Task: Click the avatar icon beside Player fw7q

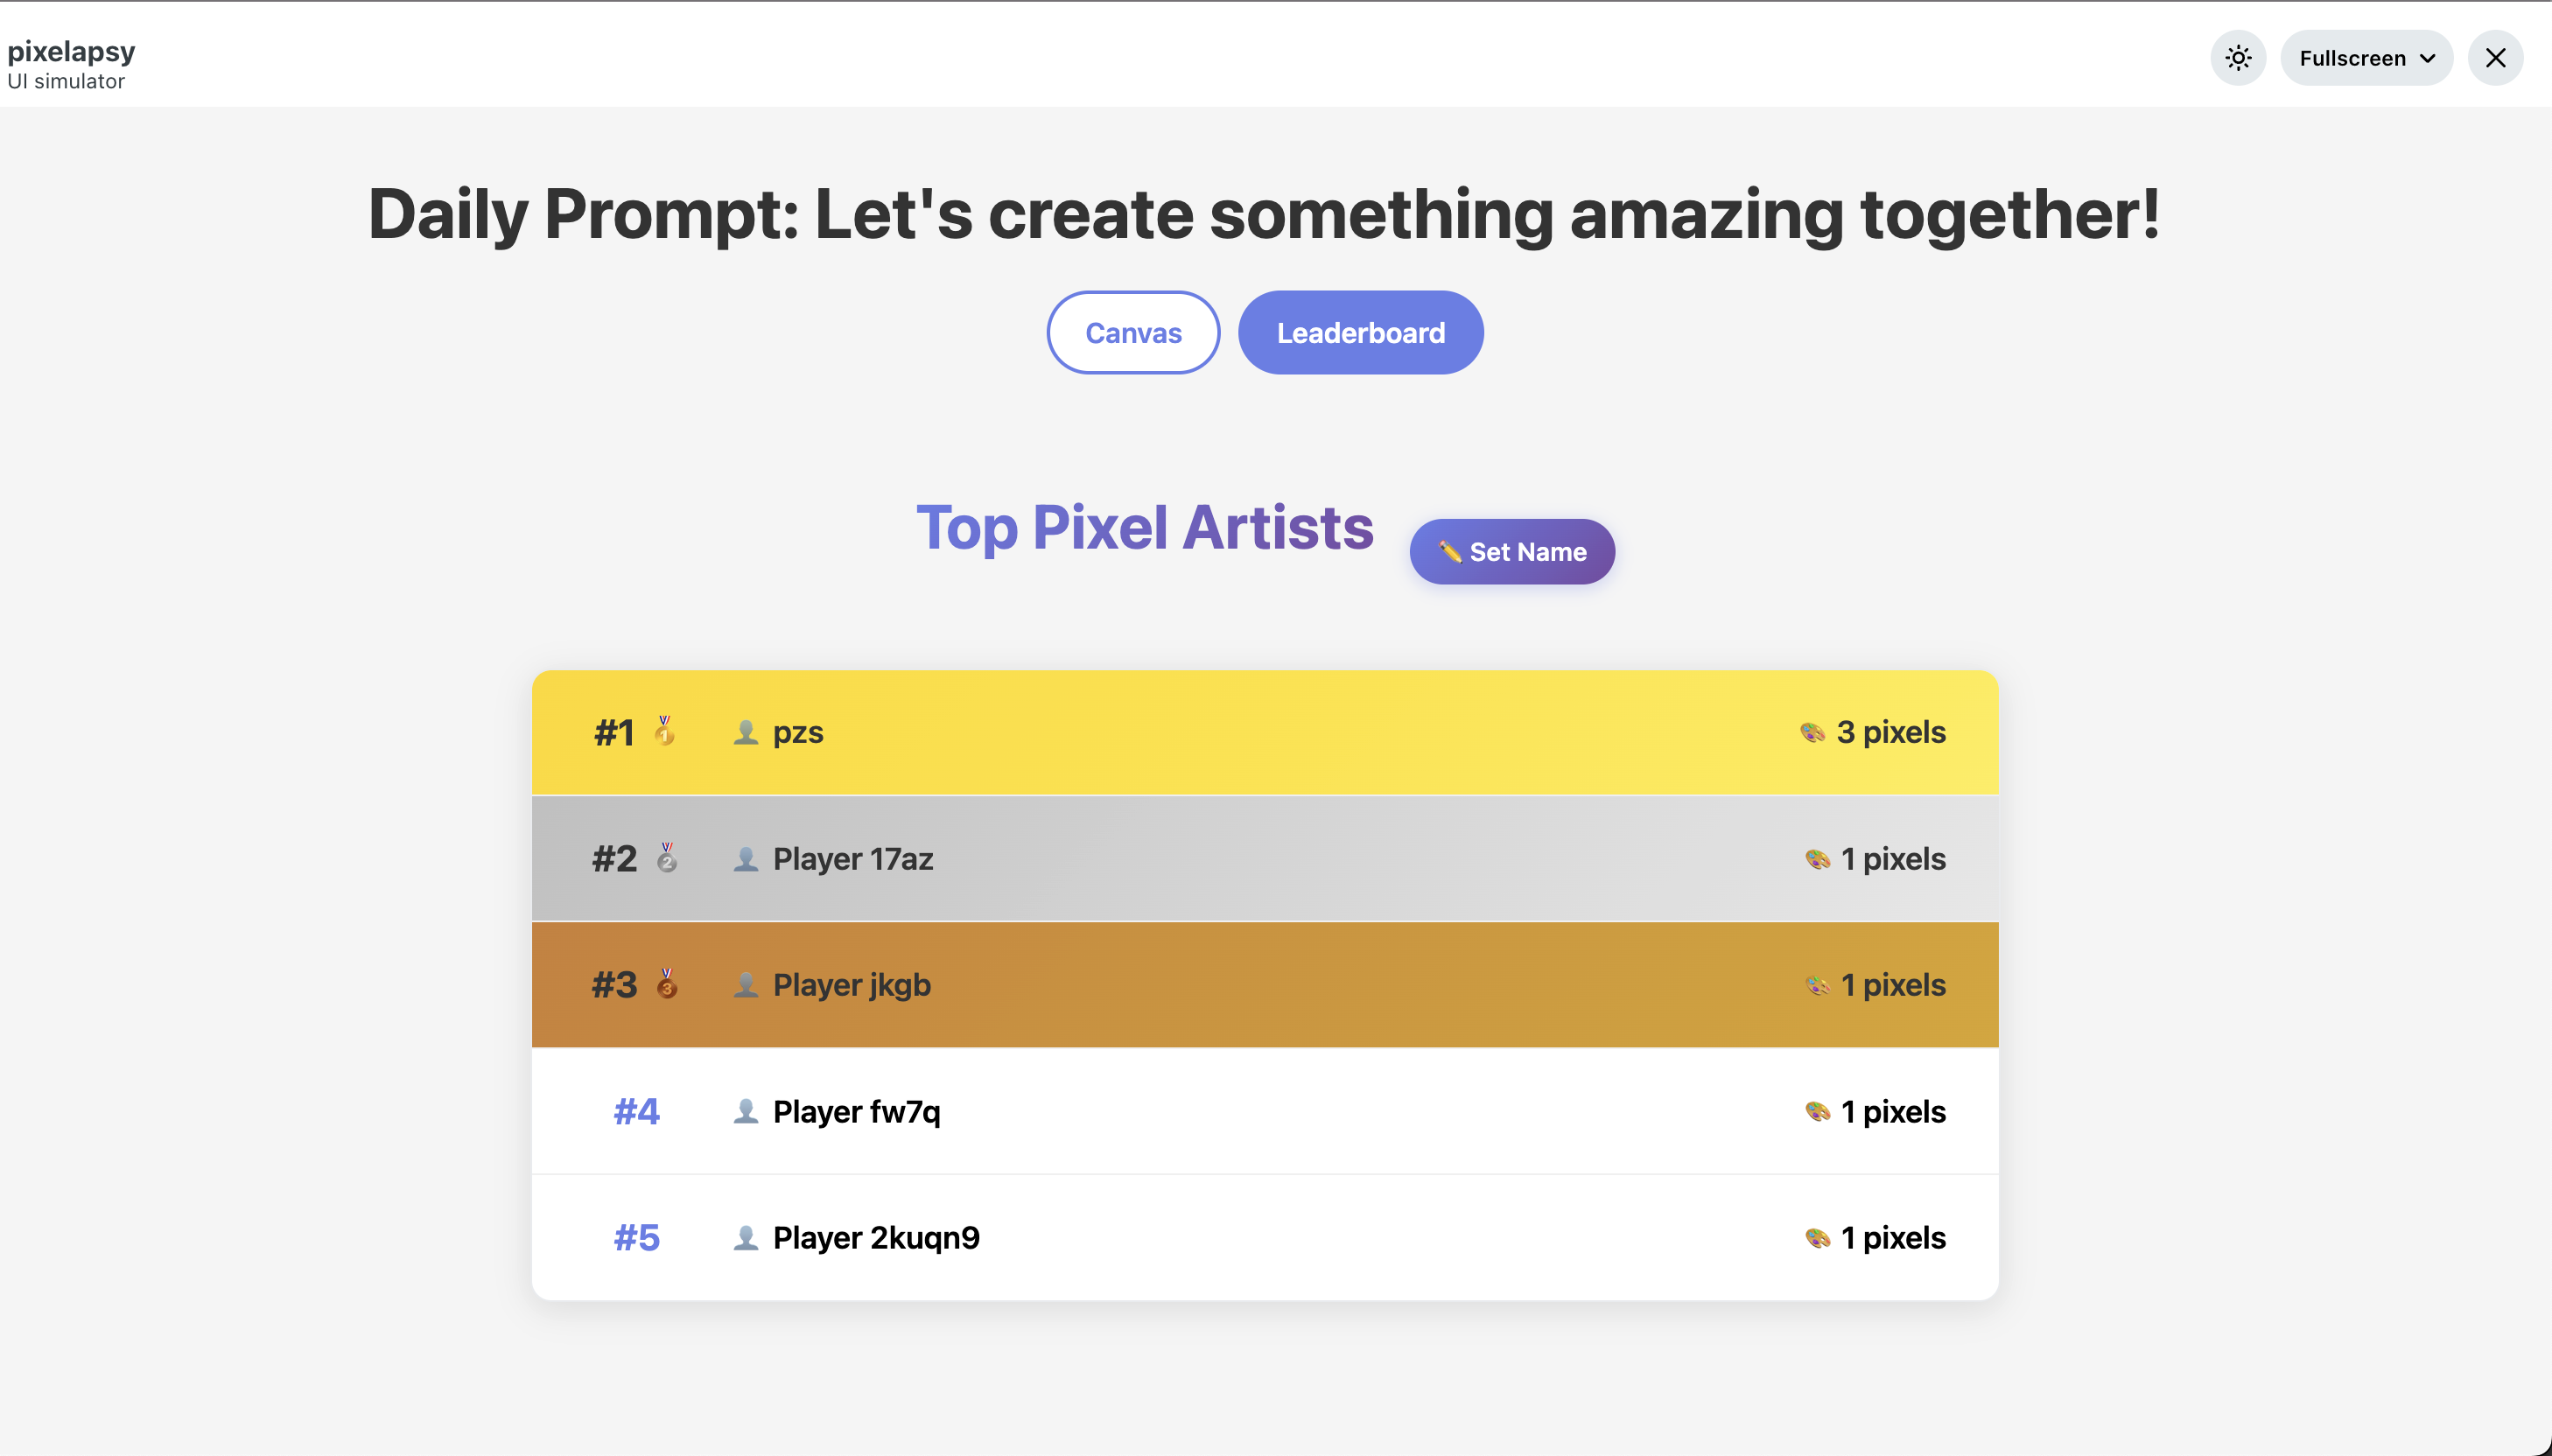Action: point(745,1111)
